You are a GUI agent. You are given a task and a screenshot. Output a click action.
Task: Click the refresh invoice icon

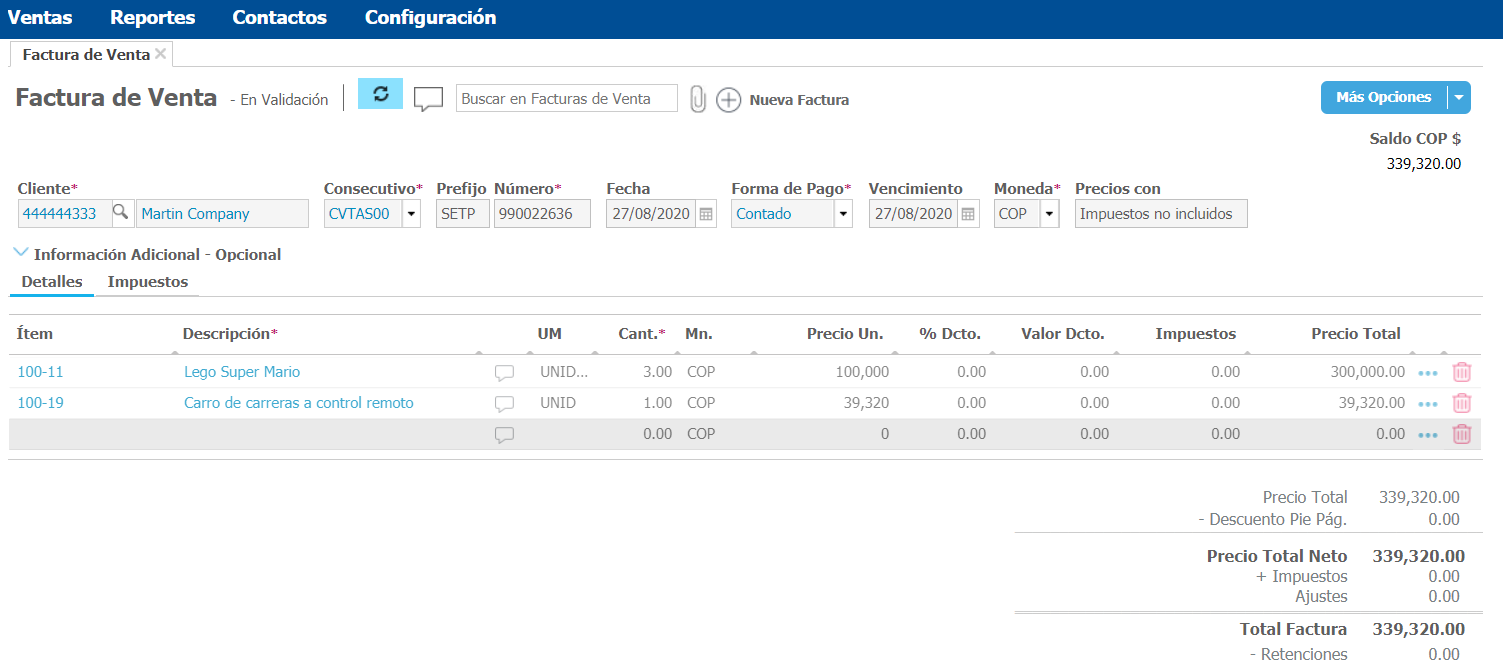(x=380, y=94)
